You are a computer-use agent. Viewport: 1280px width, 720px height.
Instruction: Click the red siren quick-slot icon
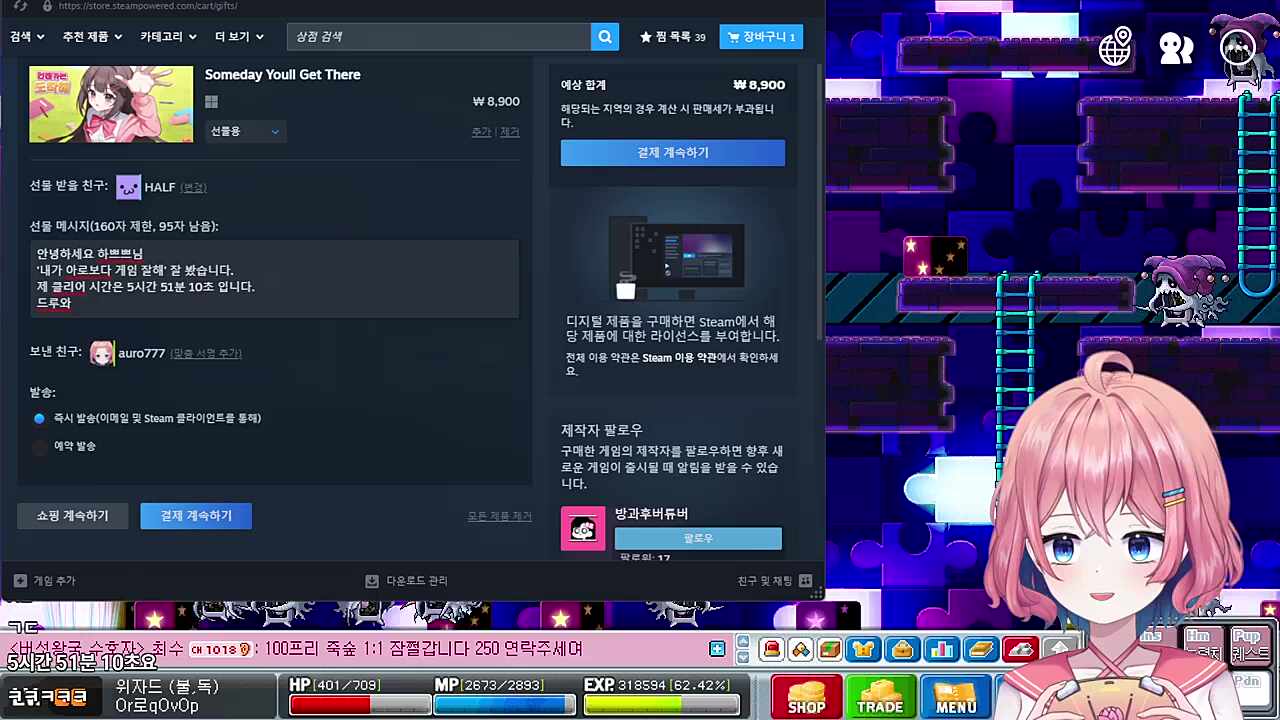click(x=772, y=650)
